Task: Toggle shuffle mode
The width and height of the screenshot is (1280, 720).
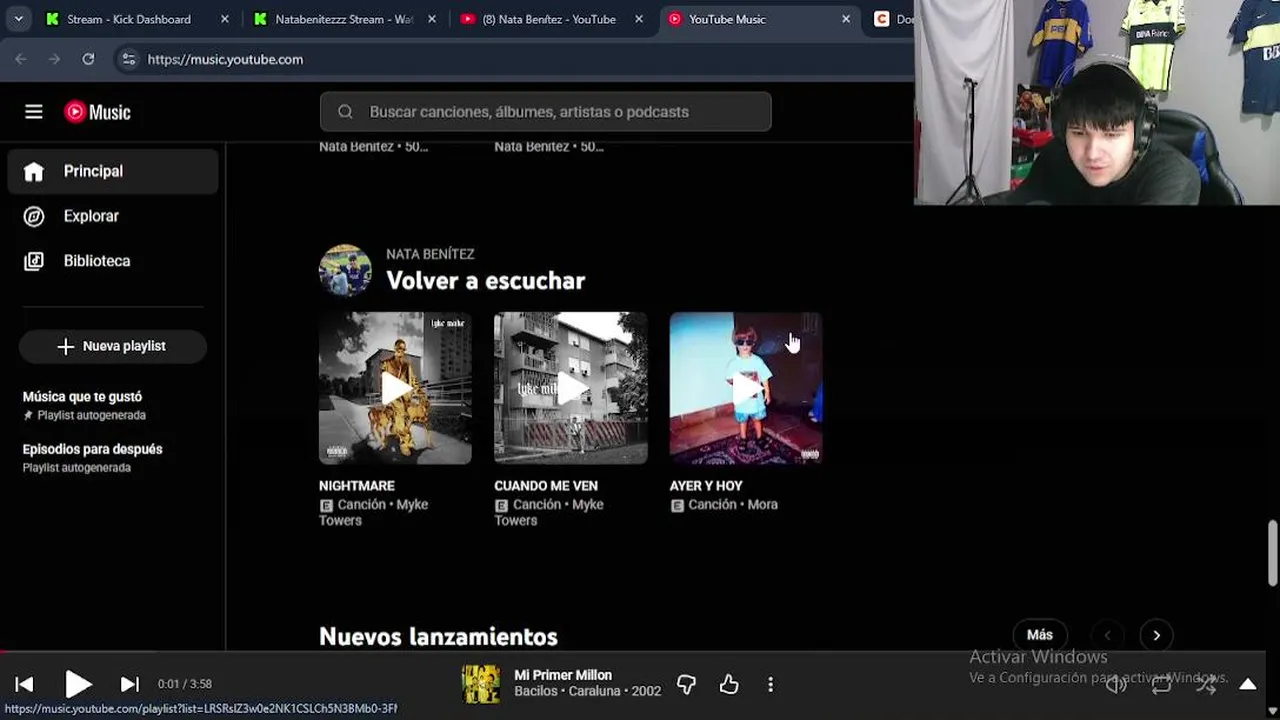Action: (1206, 685)
